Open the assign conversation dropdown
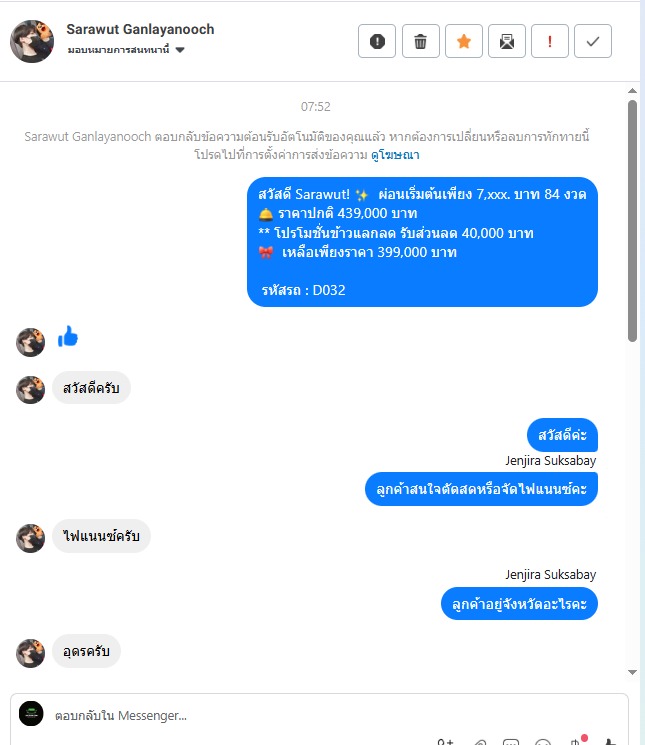 click(125, 50)
